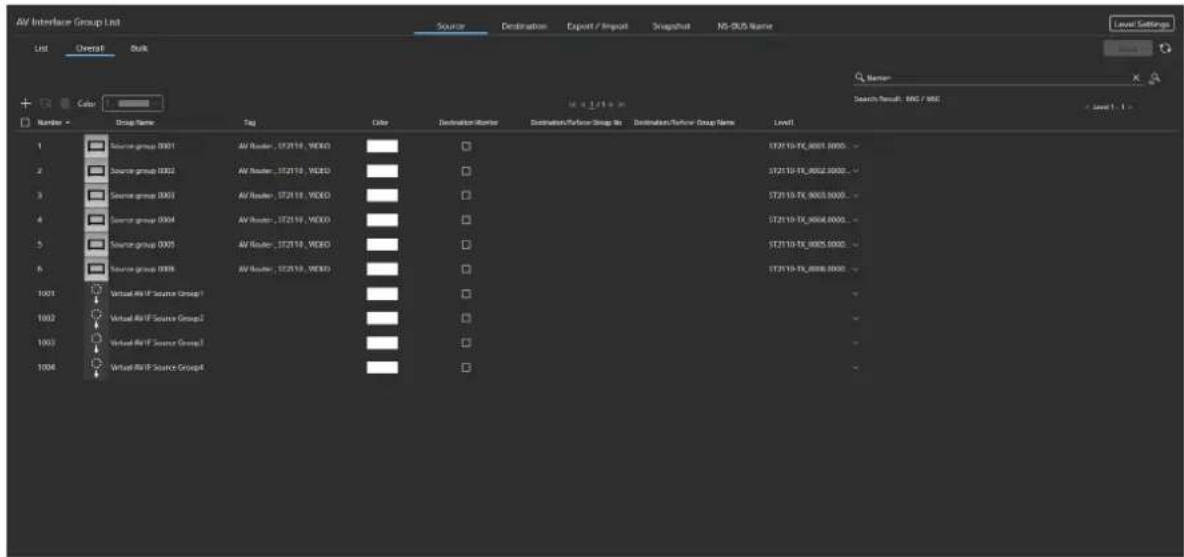This screenshot has height=557, width=1184.
Task: Click the monitor icon of Source group 0003
Action: pyautogui.click(x=96, y=195)
